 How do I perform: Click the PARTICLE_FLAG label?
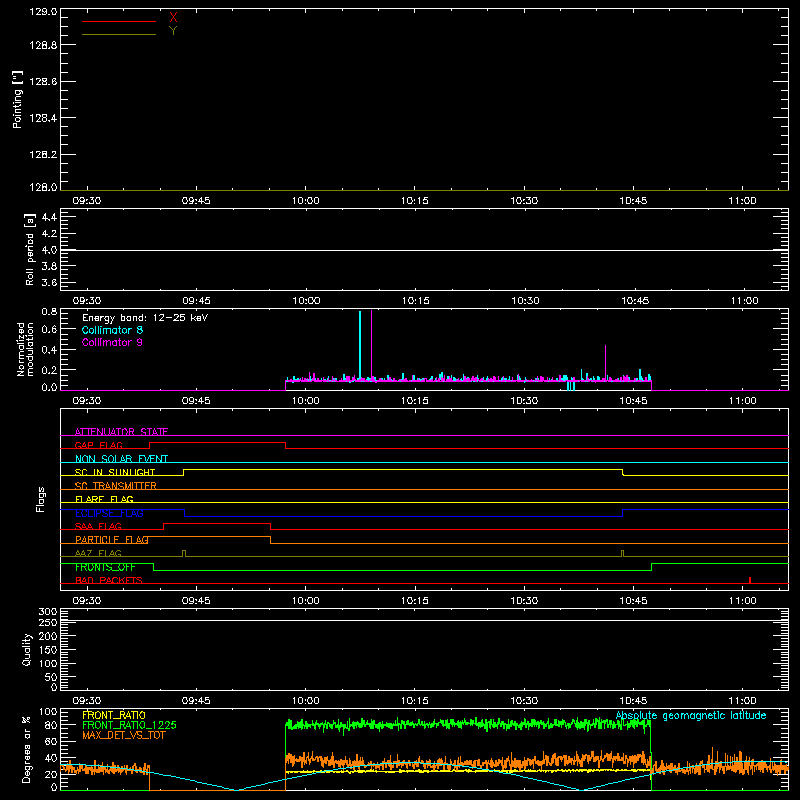coord(112,539)
